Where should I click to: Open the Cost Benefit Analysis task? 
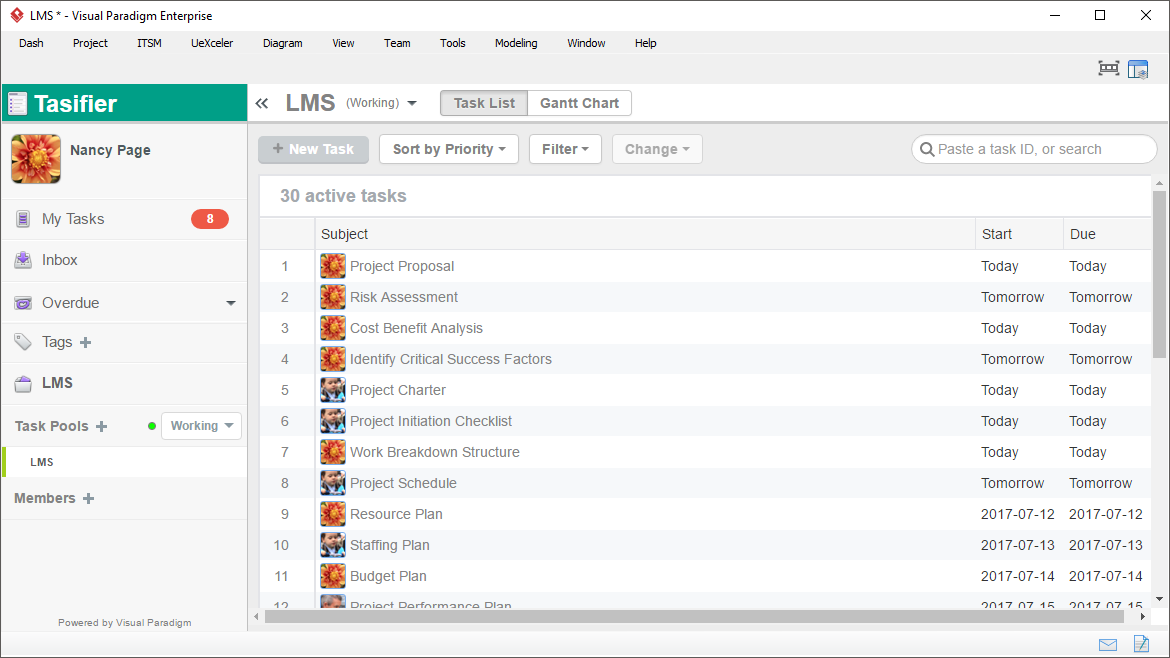[416, 328]
